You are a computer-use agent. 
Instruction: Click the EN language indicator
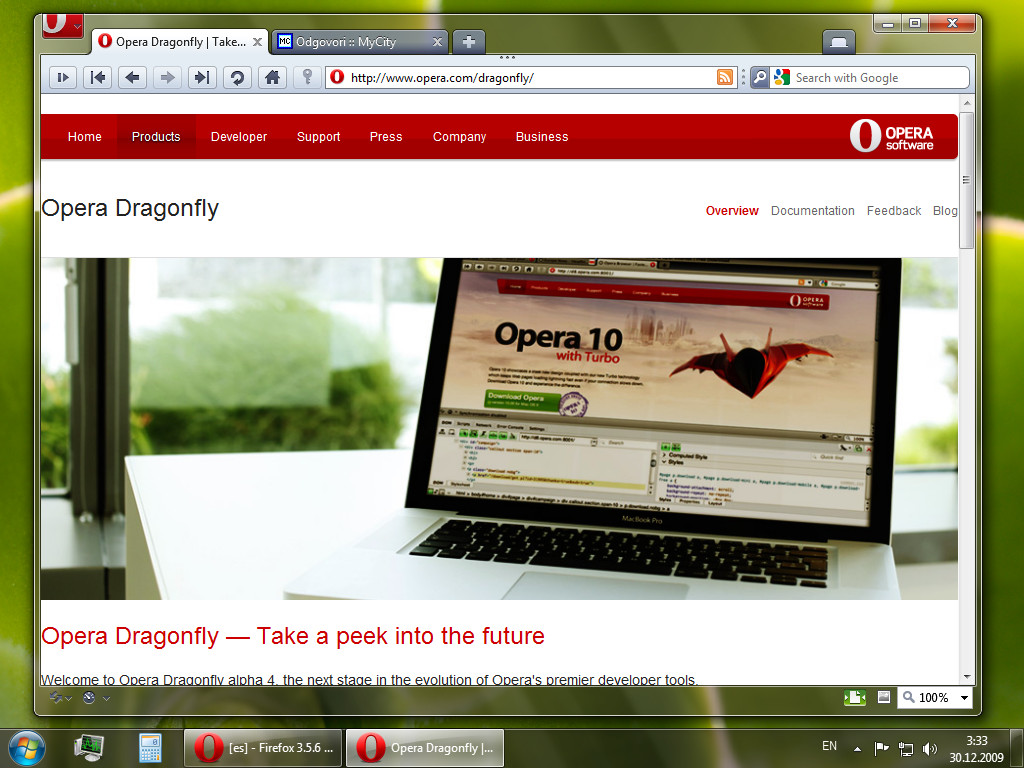(829, 746)
